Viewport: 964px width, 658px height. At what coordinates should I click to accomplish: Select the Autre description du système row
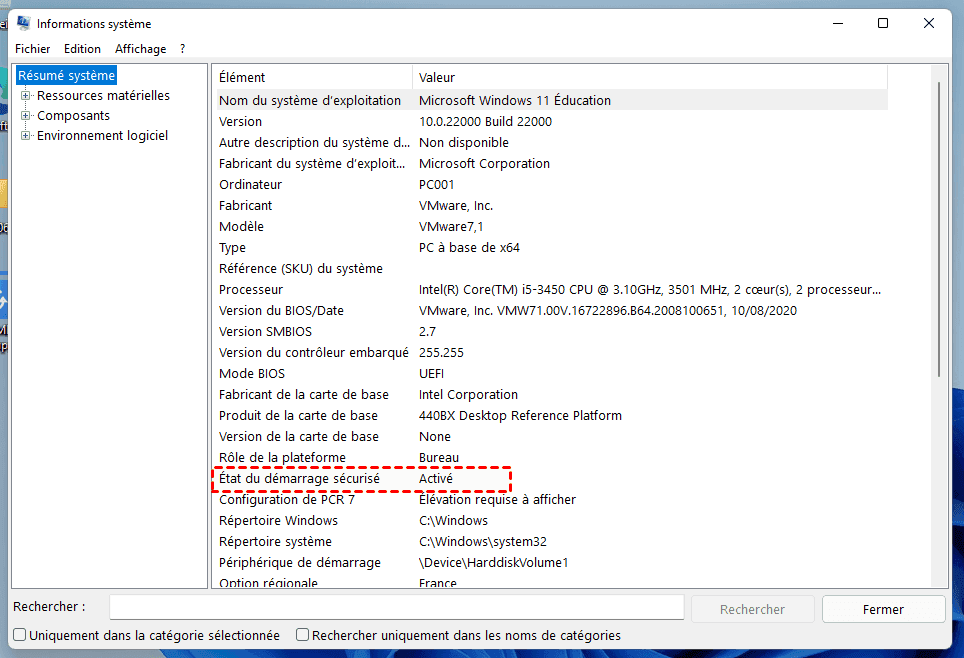click(x=552, y=143)
